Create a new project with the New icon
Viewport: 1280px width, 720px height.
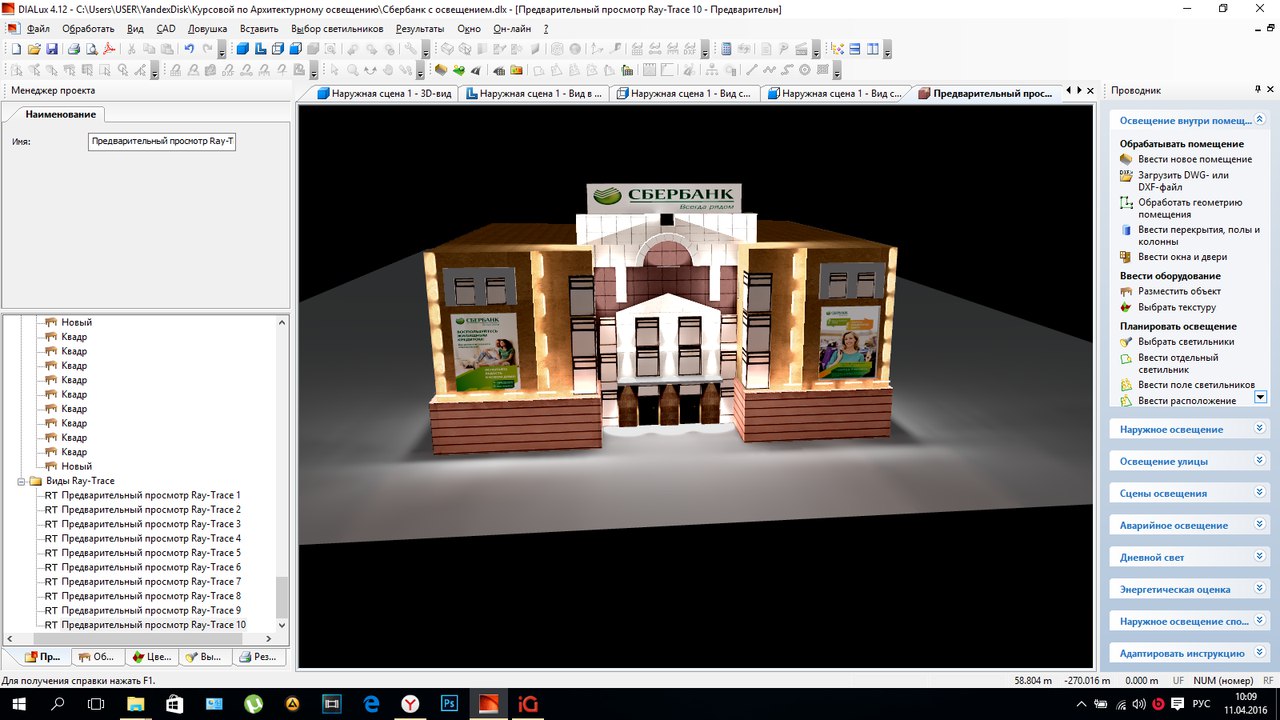click(x=16, y=49)
